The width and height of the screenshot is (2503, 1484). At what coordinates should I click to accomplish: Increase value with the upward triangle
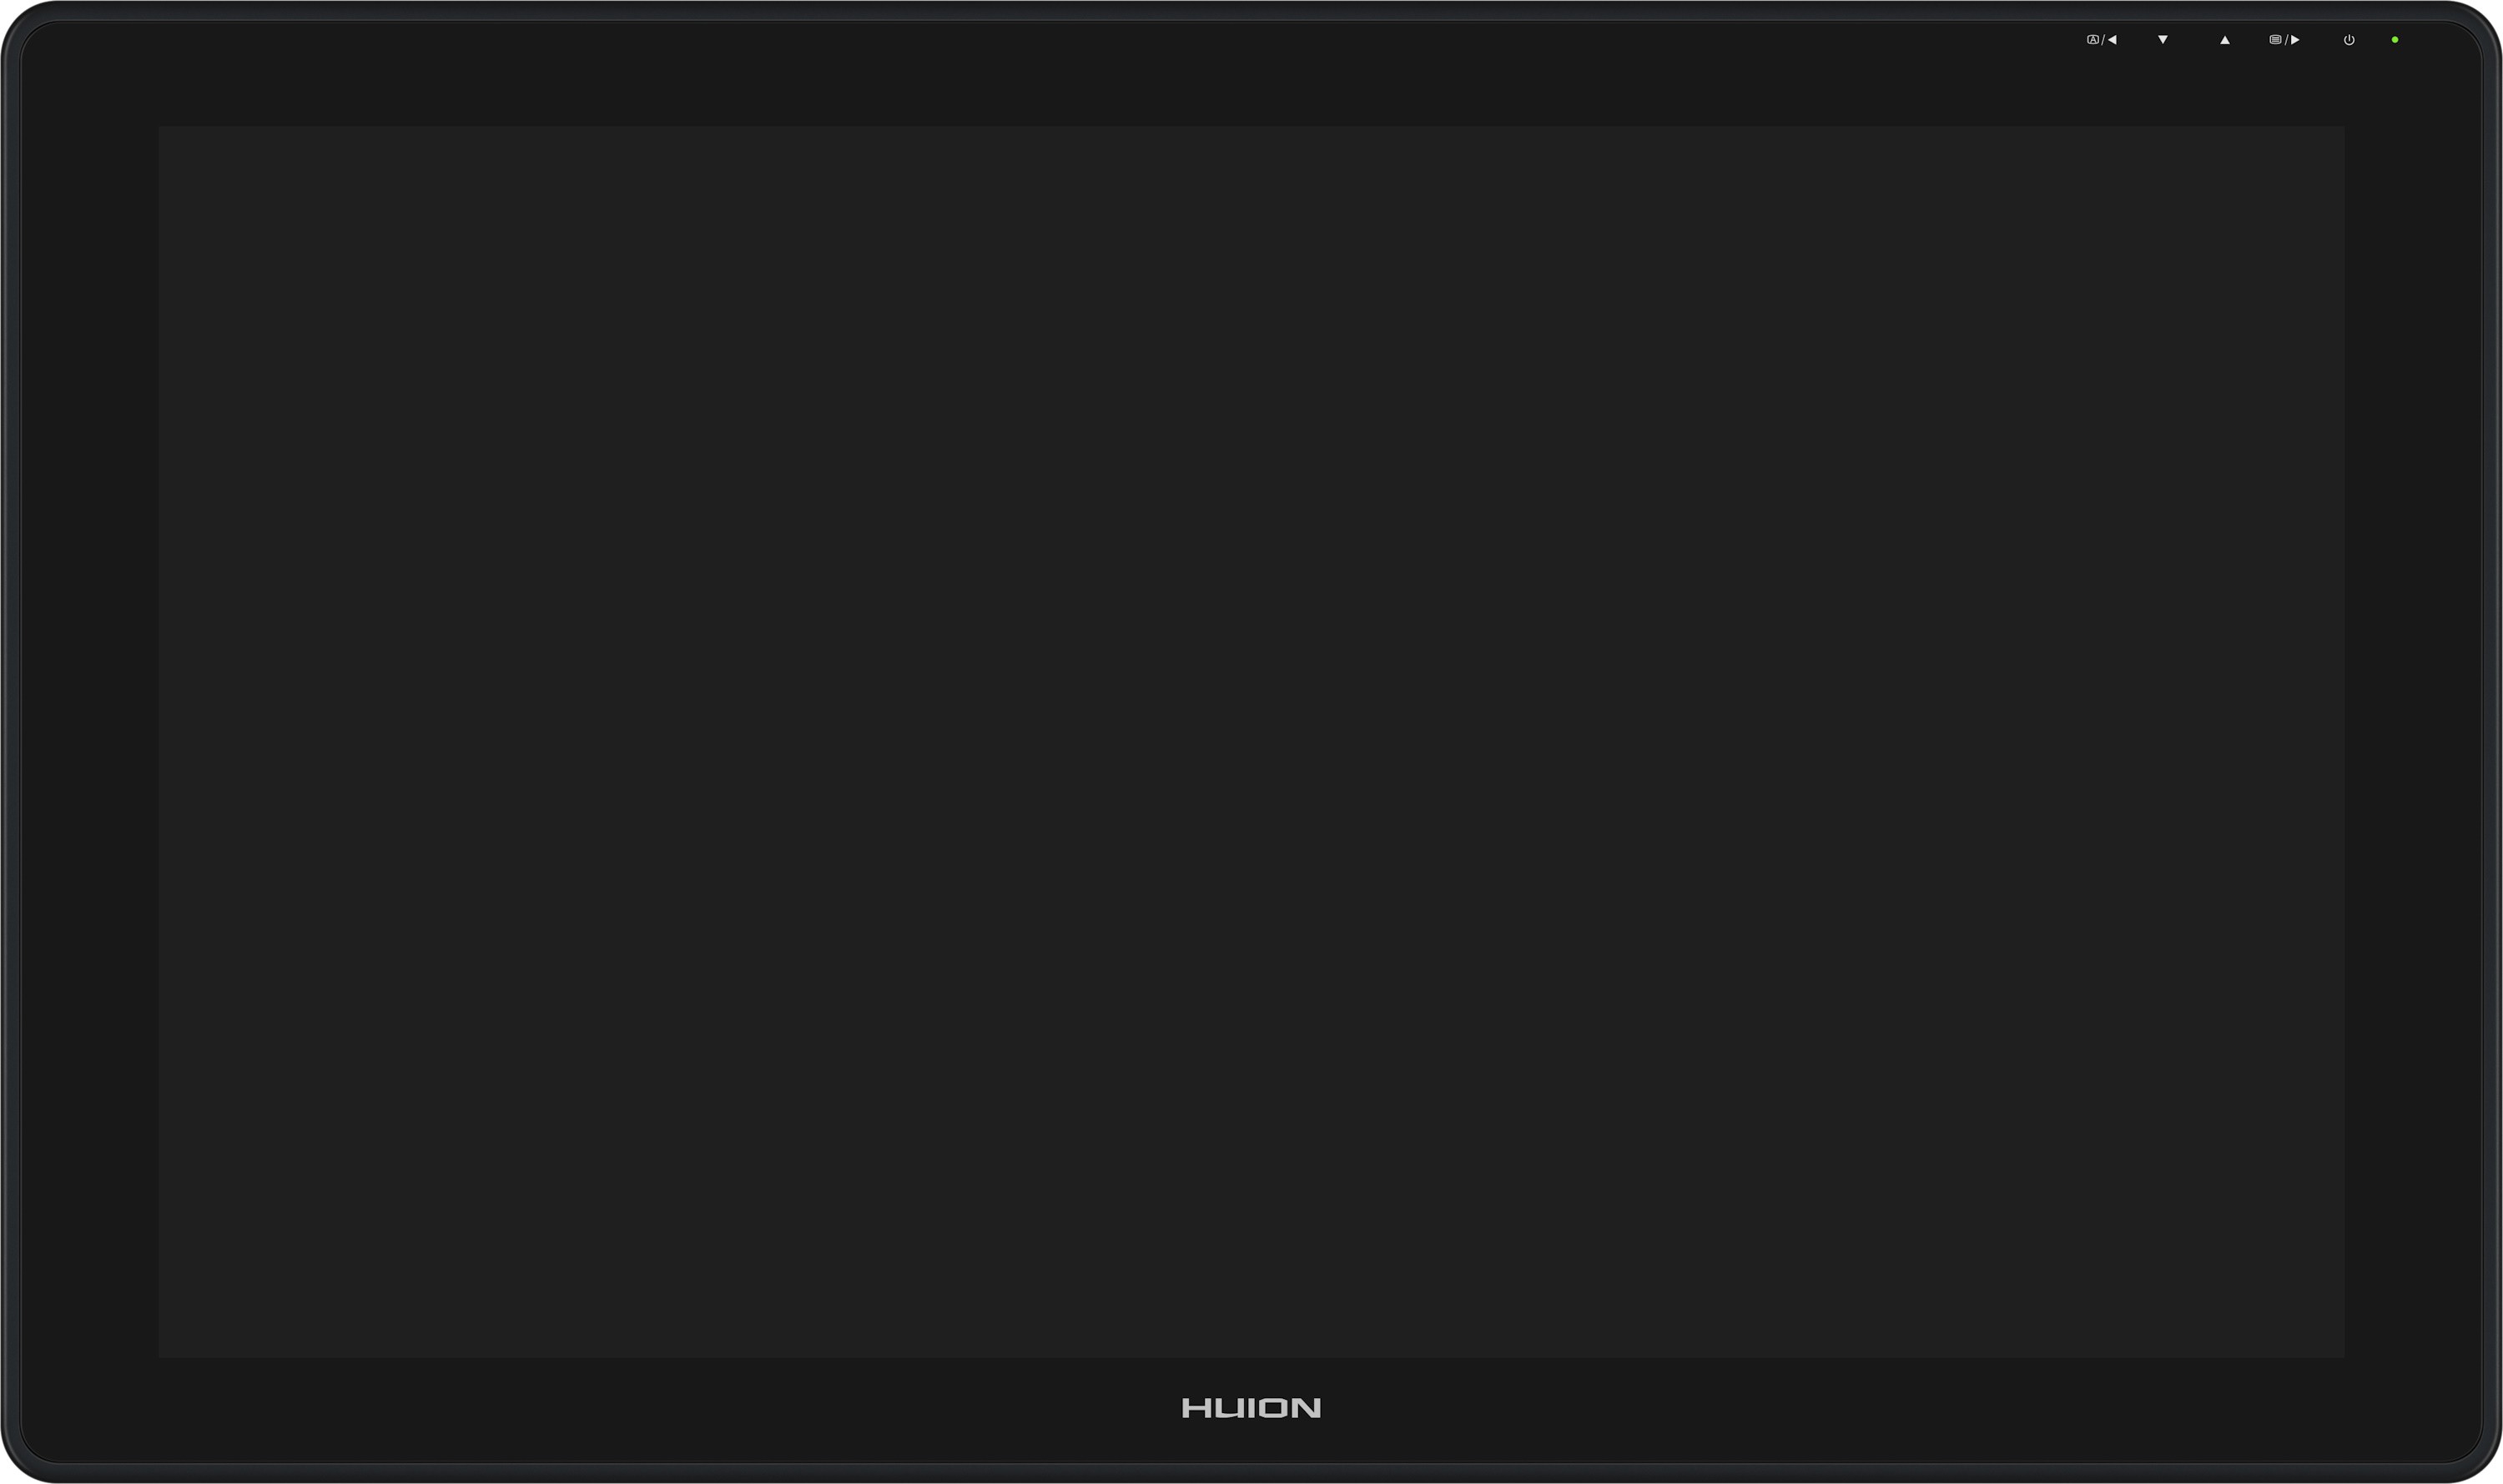point(2225,41)
